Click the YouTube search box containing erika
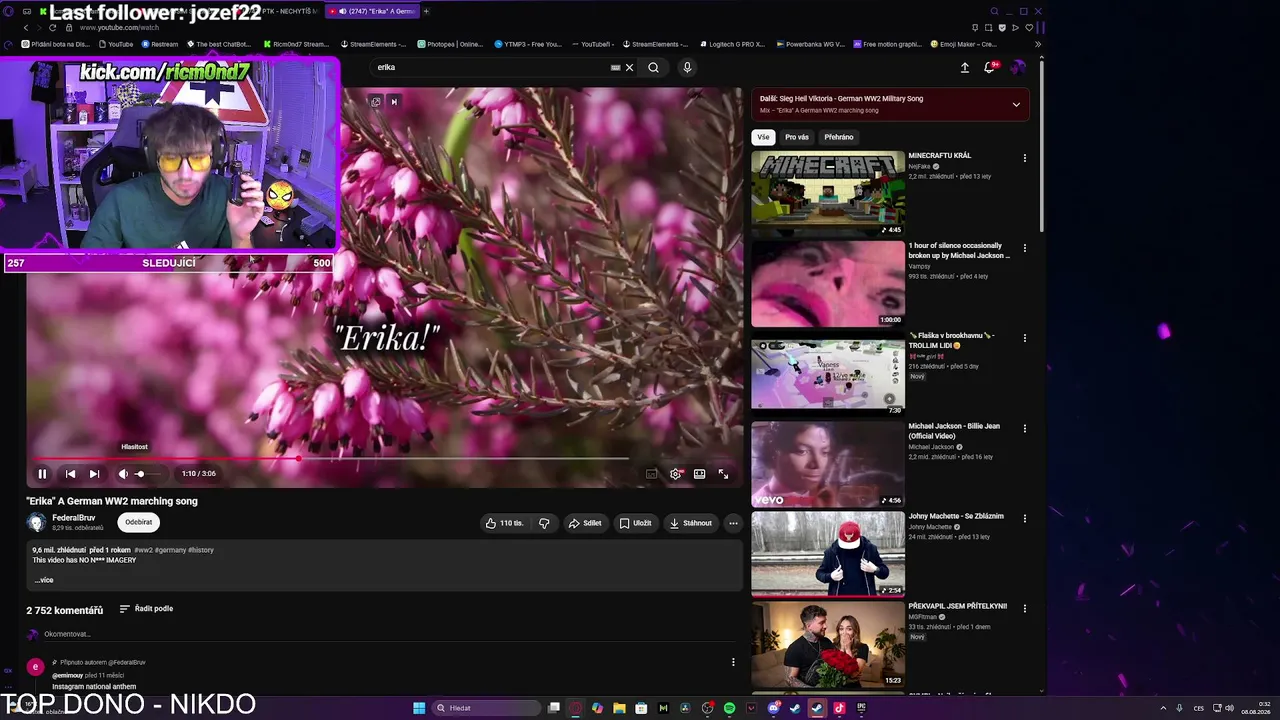 [490, 68]
